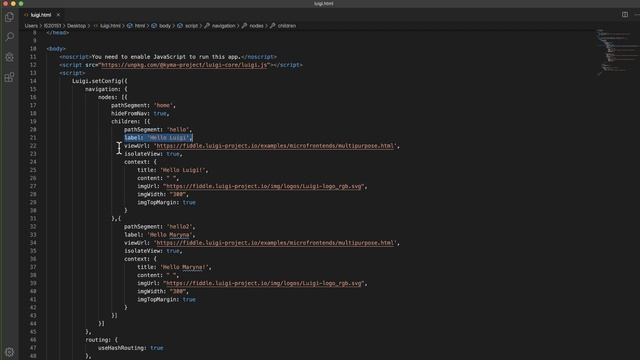
Task: Click "title: 'Hello Luigi!'" on line 25
Action: [x=172, y=170]
